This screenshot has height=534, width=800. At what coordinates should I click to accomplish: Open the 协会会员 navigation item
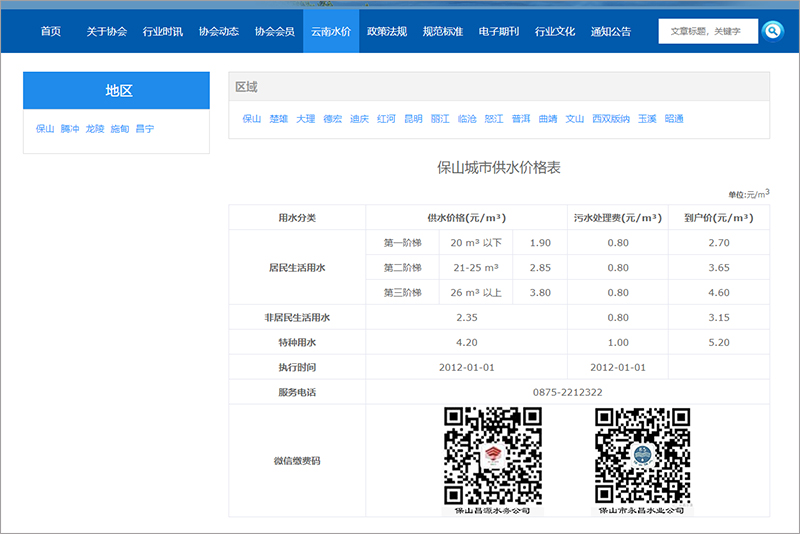(x=275, y=31)
